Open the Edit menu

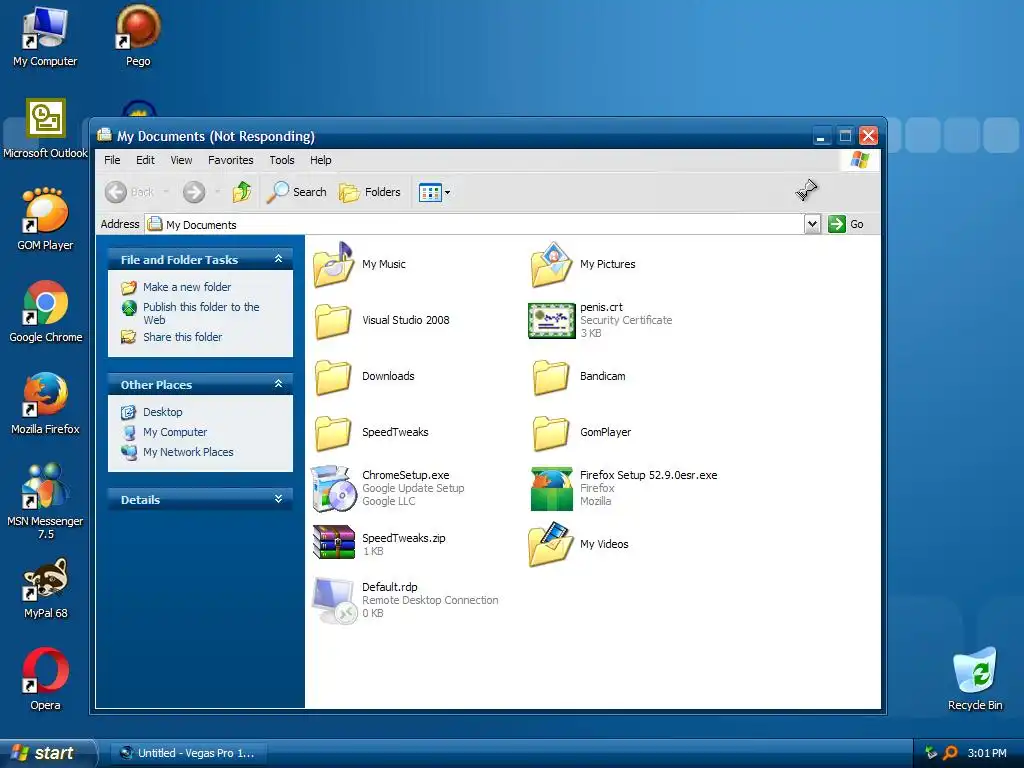pyautogui.click(x=145, y=160)
